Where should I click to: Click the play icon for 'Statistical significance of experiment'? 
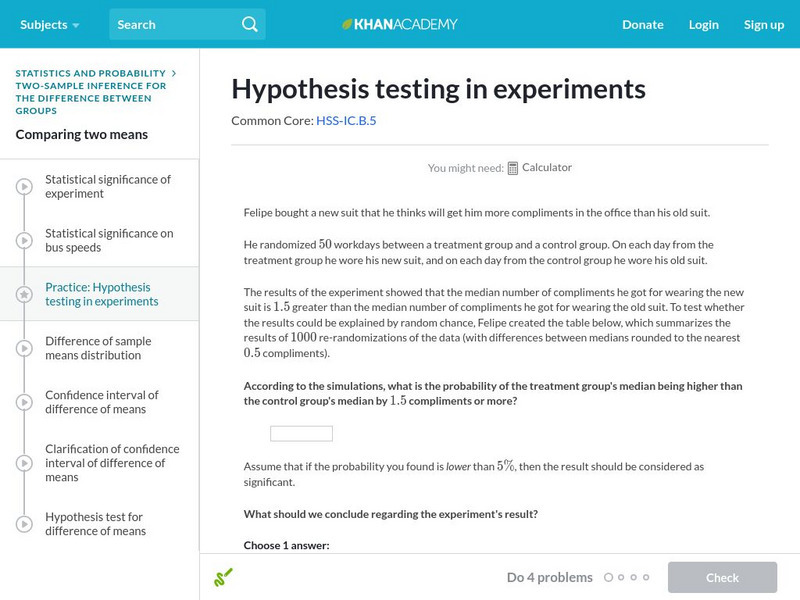(24, 188)
